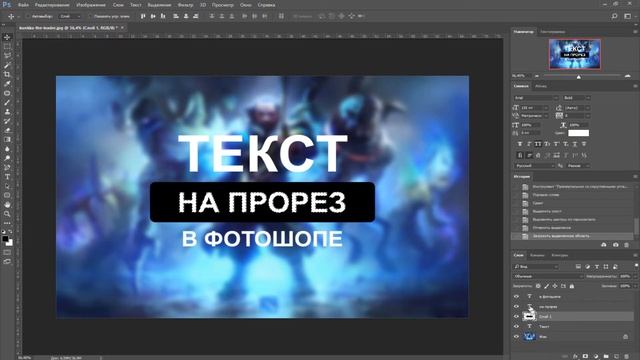The width and height of the screenshot is (640, 360).
Task: Select the Horizontal Type tool
Action: (x=7, y=177)
